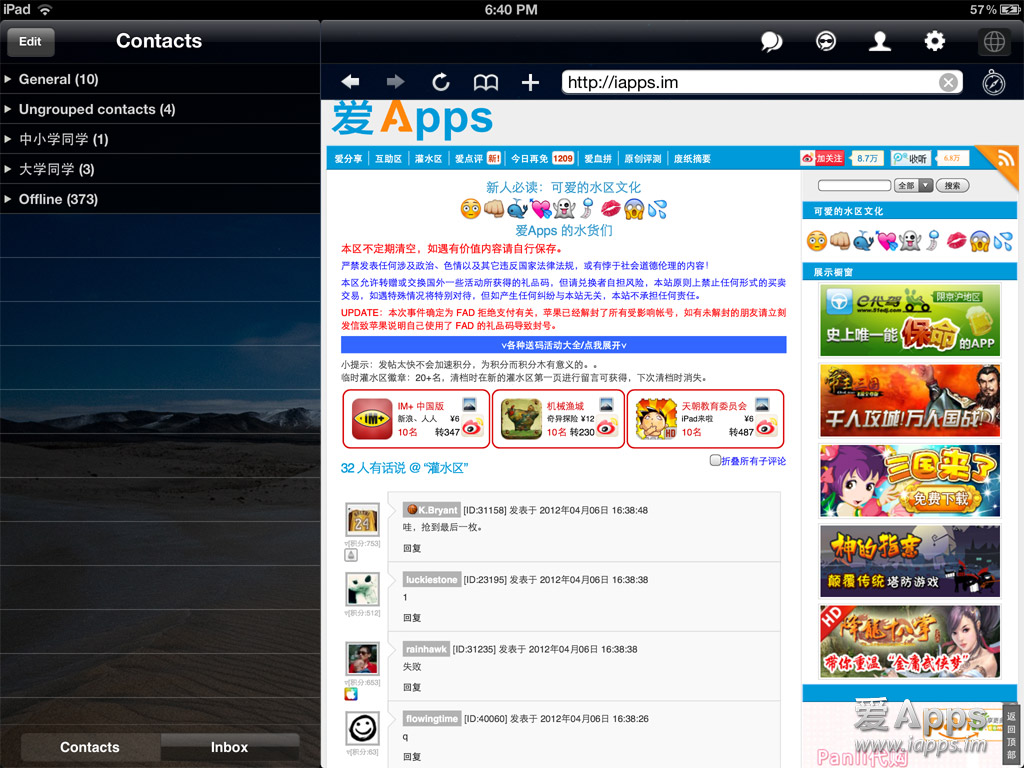Open rainhawk's avatar image
This screenshot has width=1024, height=768.
362,659
